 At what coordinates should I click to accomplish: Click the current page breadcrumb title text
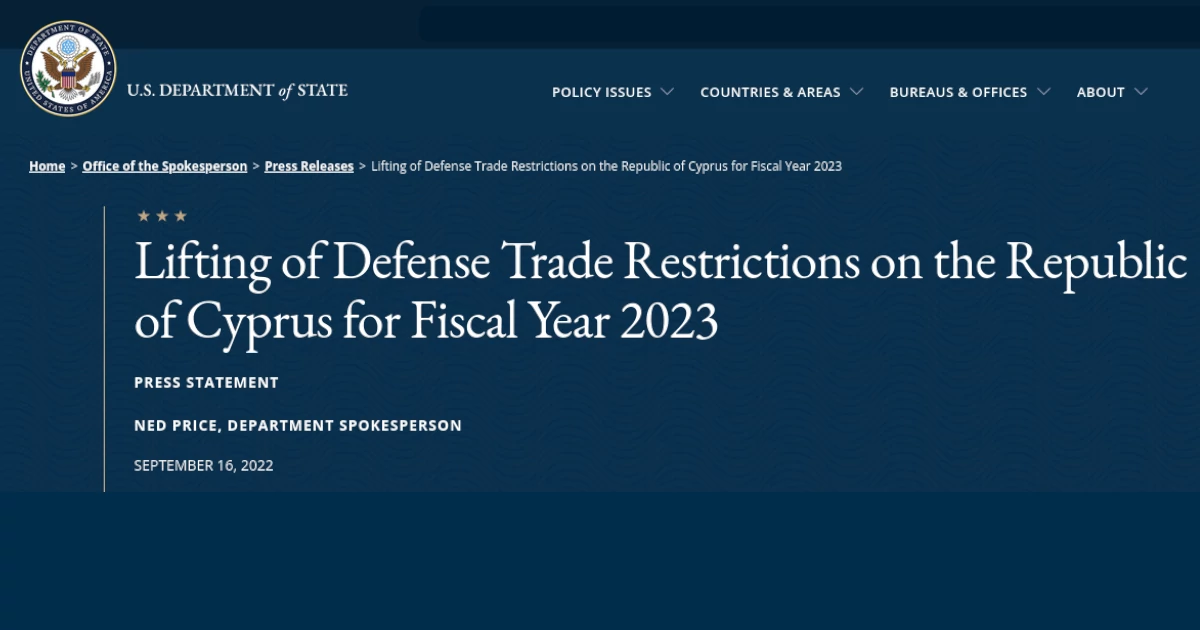(x=606, y=166)
